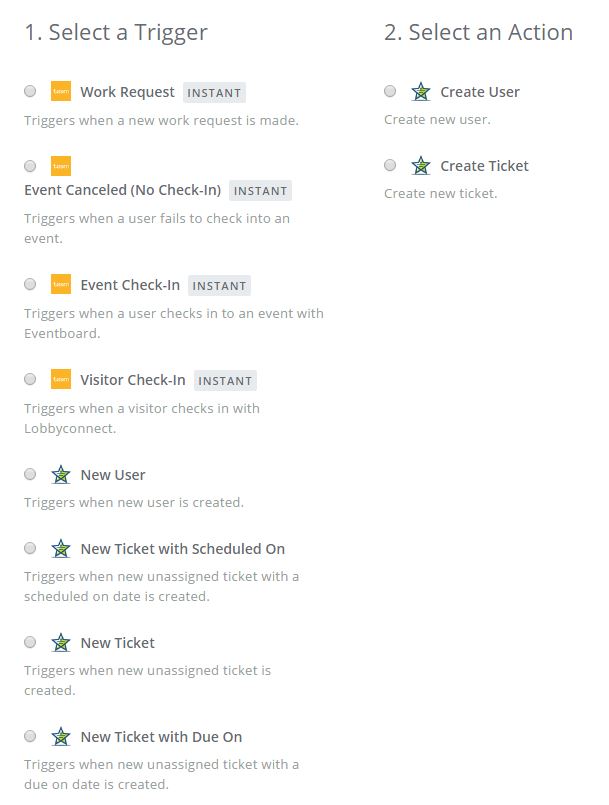The height and width of the screenshot is (805, 609).
Task: Click the New Ticket with Due On label
Action: click(161, 737)
